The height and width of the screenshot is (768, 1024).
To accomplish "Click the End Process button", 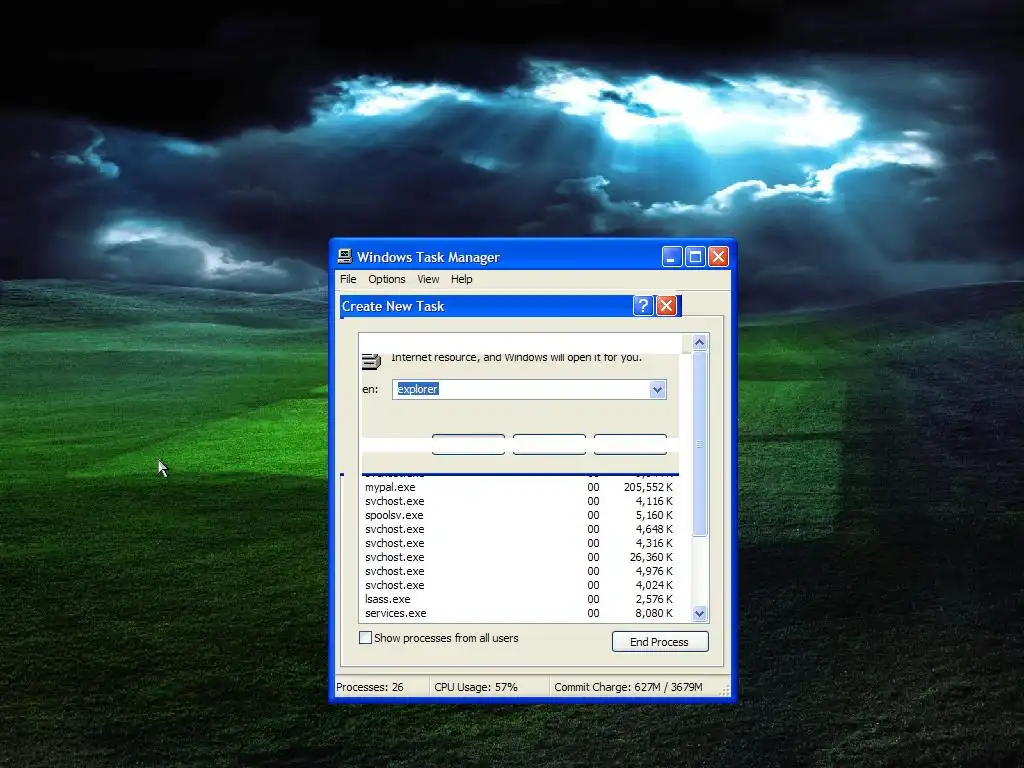I will point(660,641).
